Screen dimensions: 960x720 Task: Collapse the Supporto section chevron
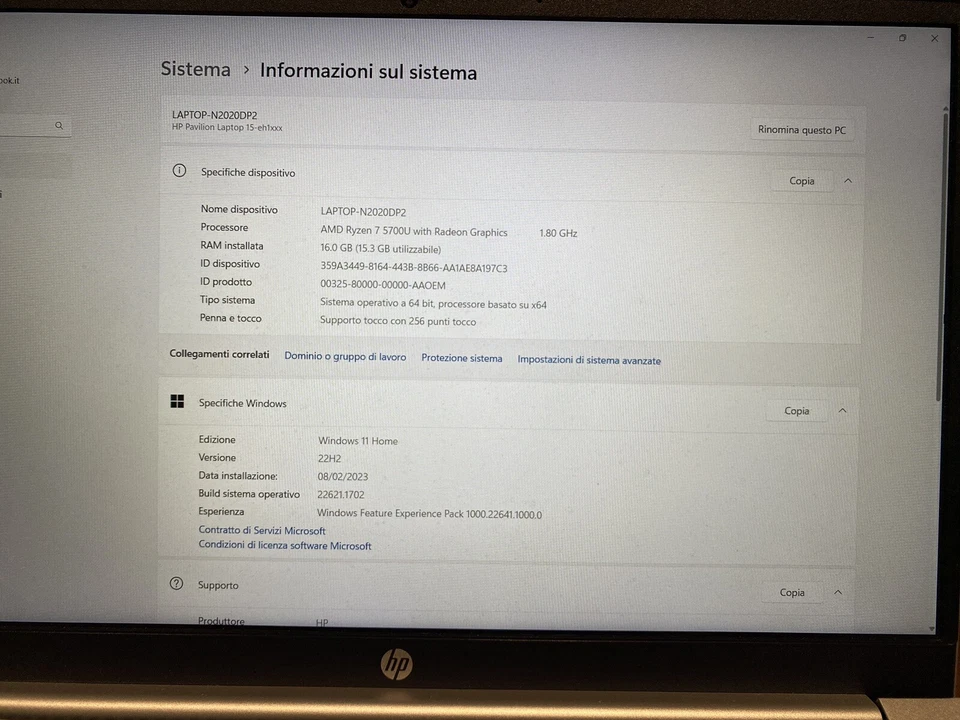pos(837,592)
